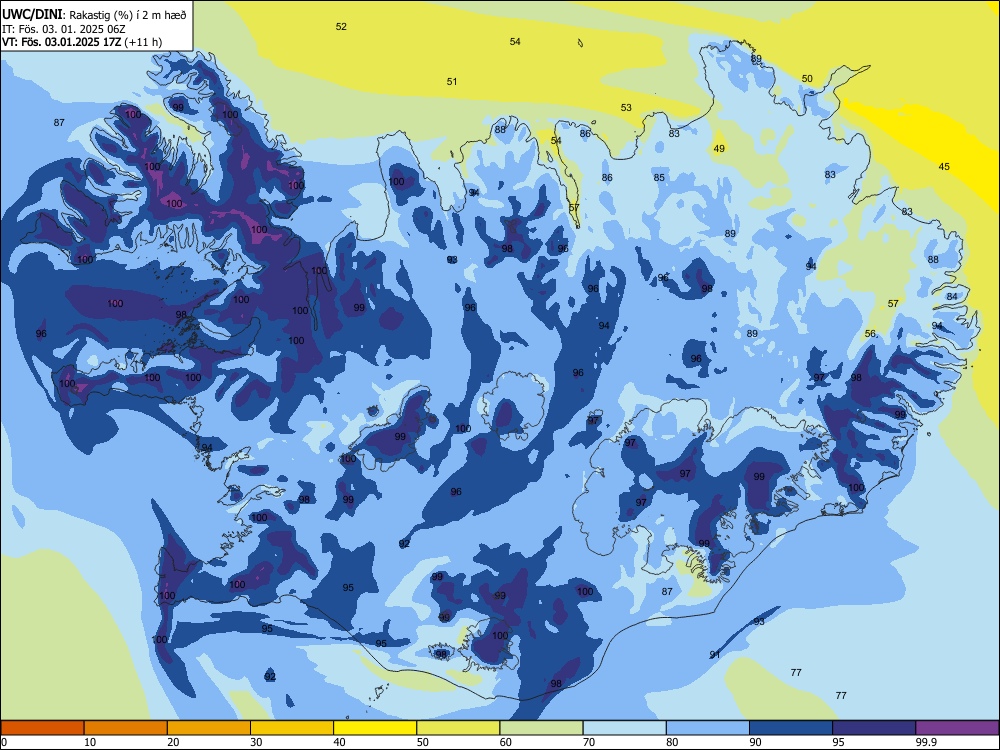The image size is (1000, 750).
Task: Click the dark navy 95–99.9 legend swatch
Action: 874,728
